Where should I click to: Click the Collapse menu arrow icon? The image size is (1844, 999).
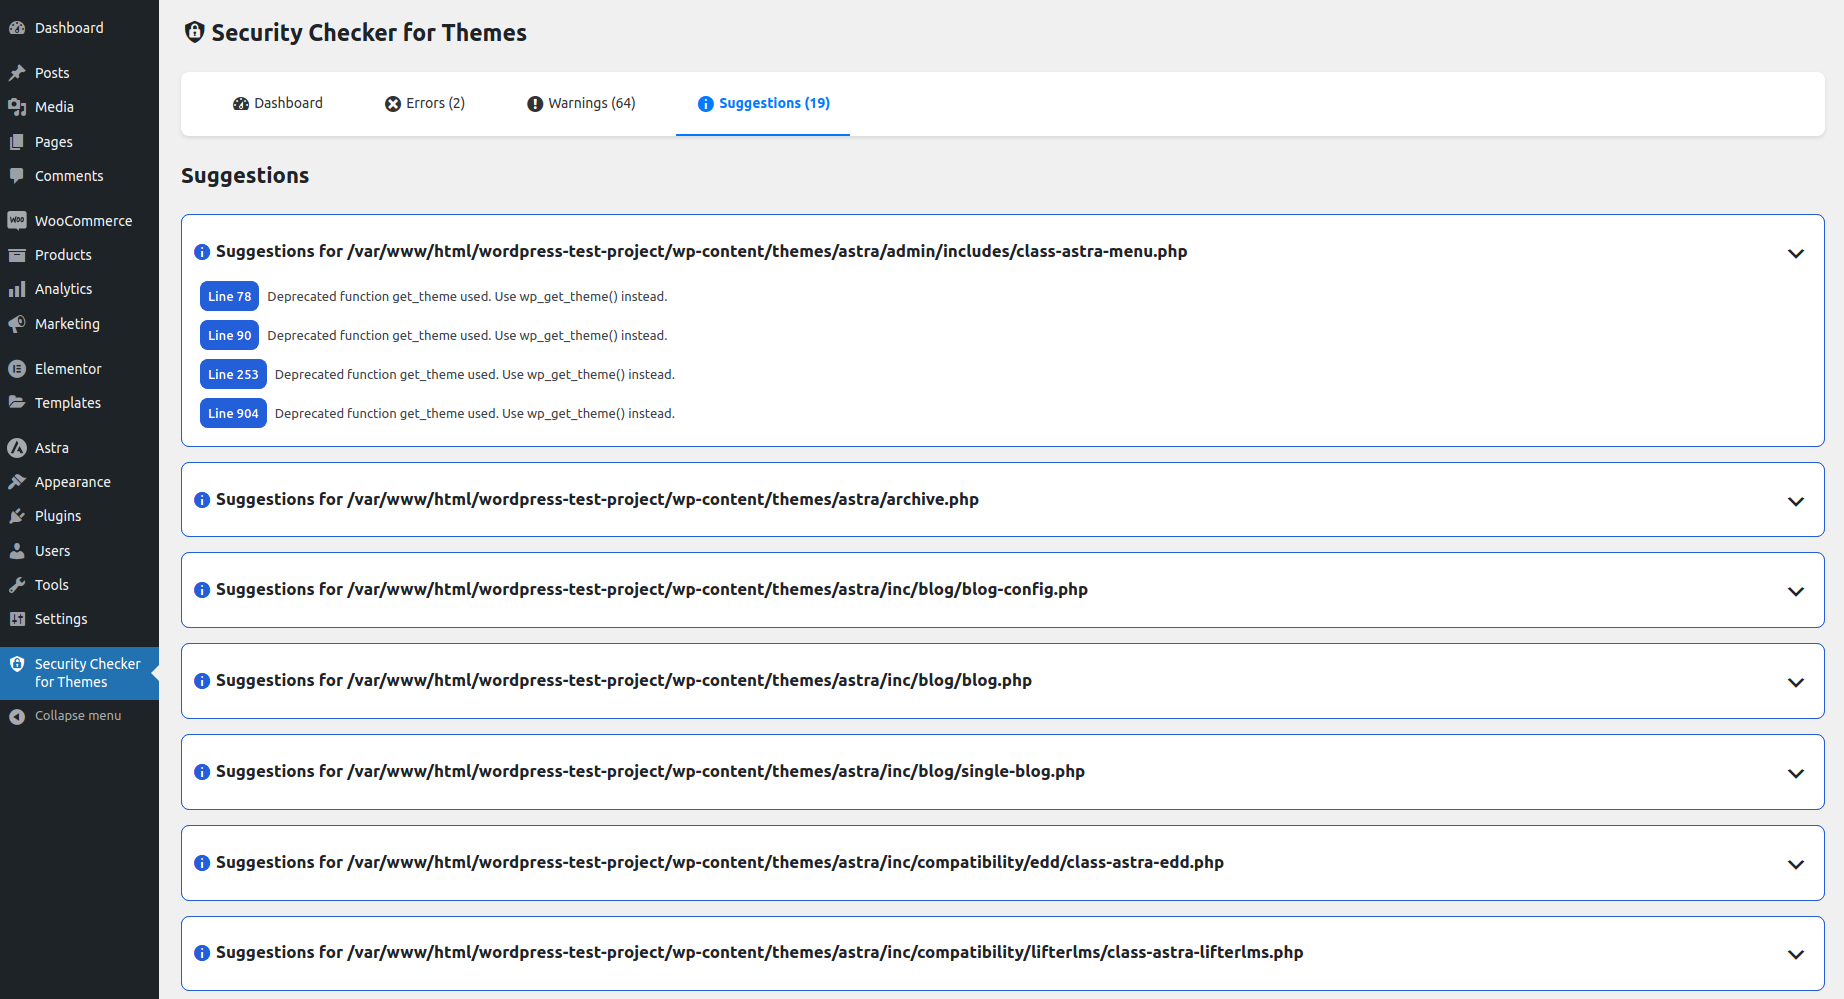[x=17, y=716]
